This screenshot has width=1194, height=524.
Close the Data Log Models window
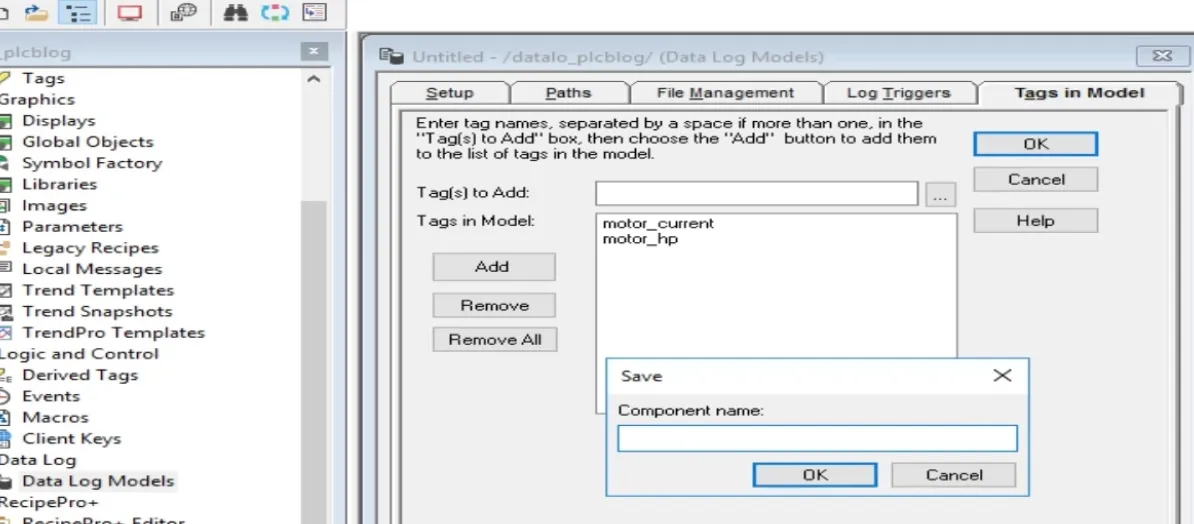point(1161,56)
